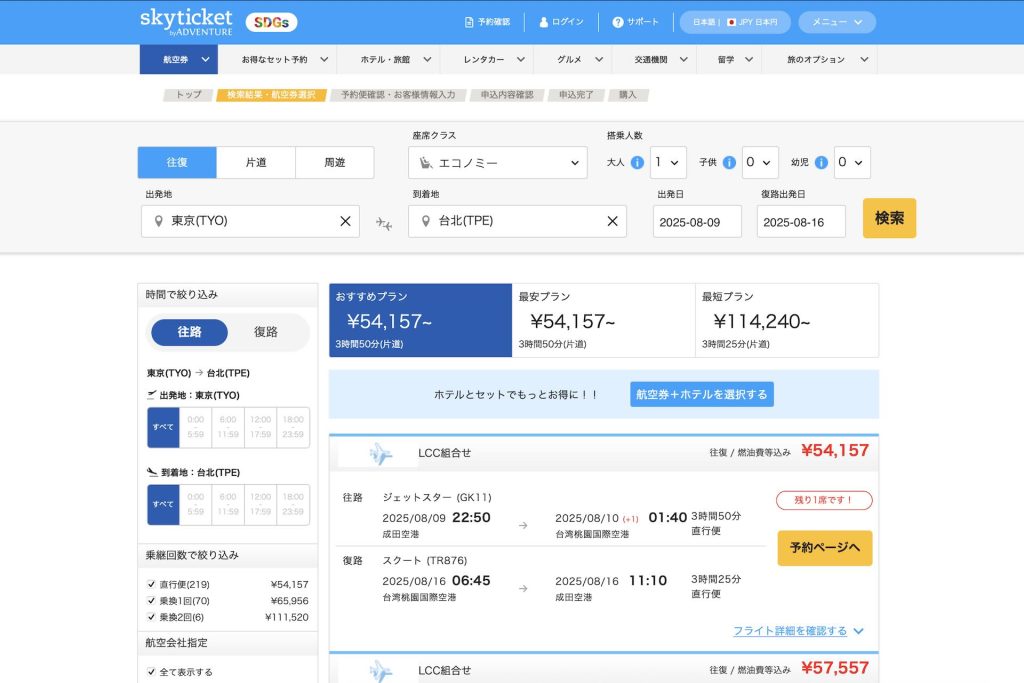This screenshot has width=1024, height=683.
Task: Open the 大人 passenger count dropdown
Action: (668, 162)
